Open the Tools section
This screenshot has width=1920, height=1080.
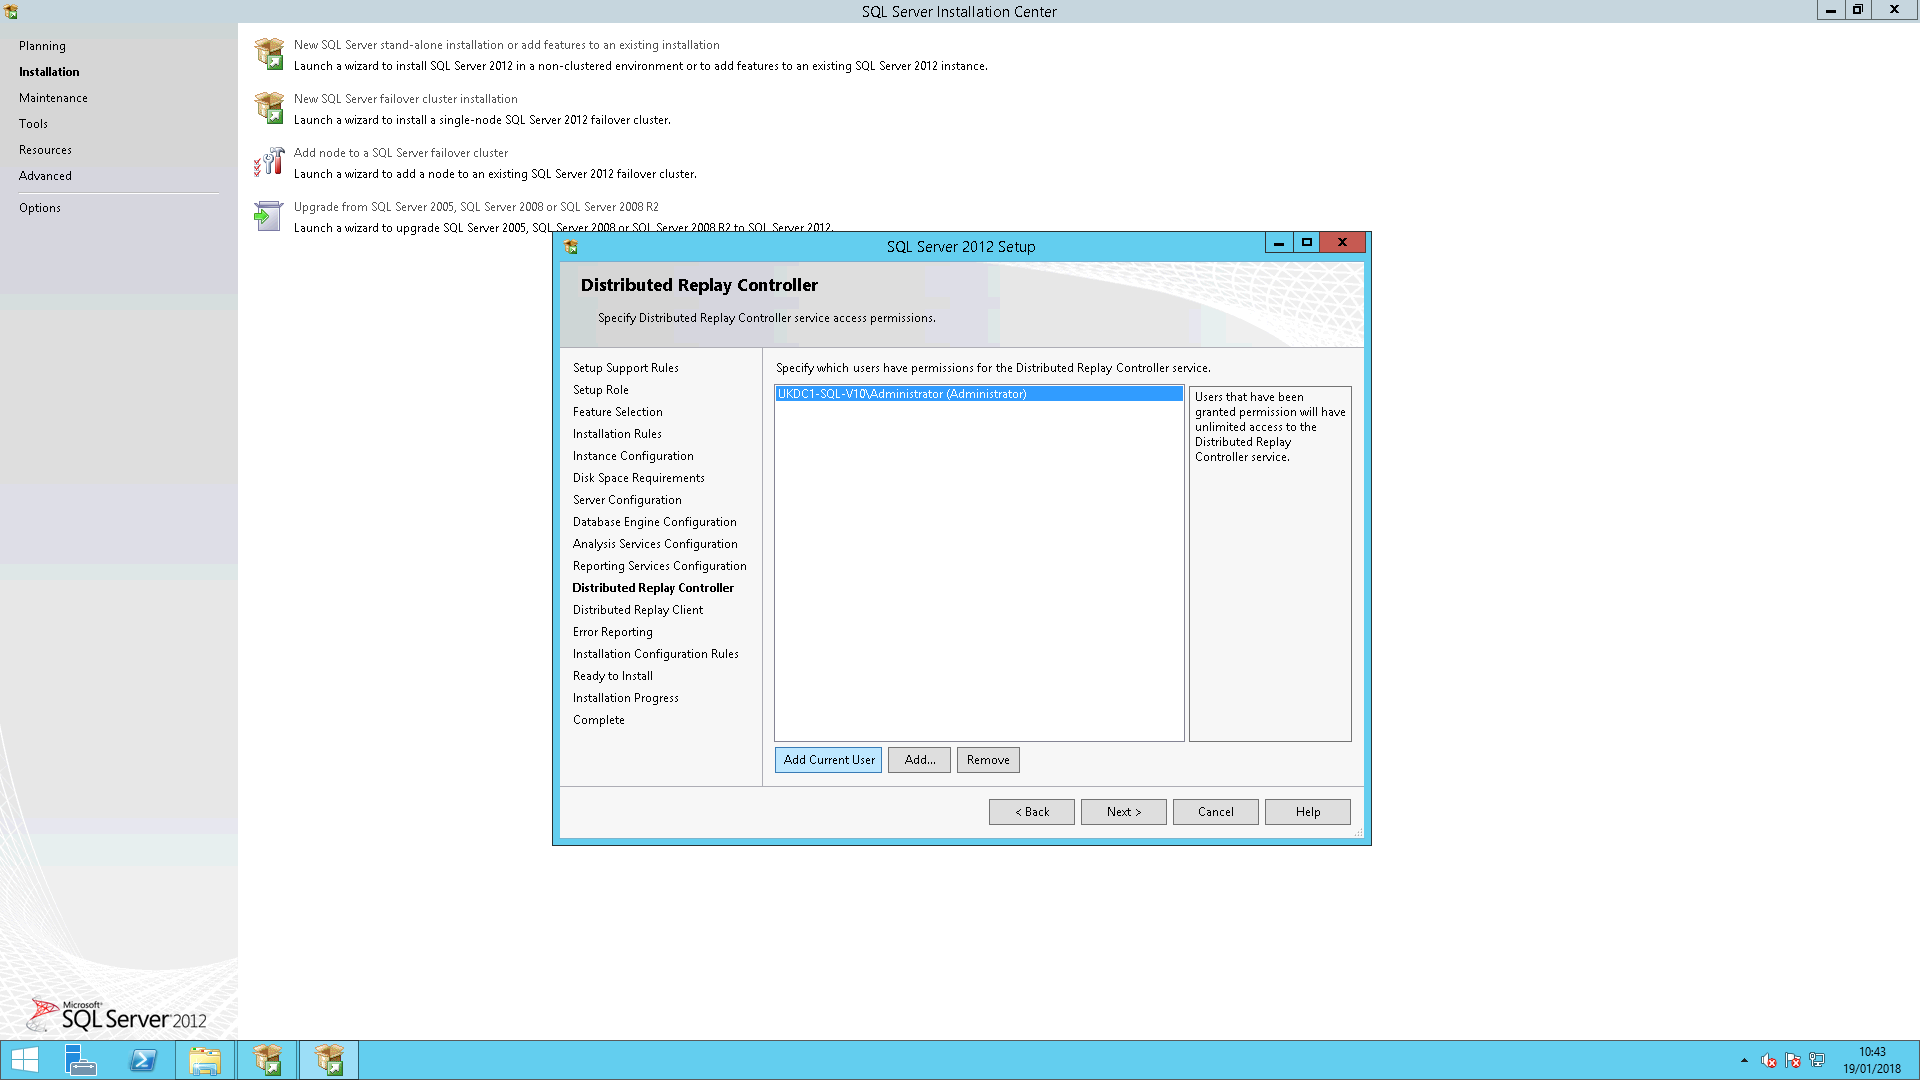[x=33, y=124]
